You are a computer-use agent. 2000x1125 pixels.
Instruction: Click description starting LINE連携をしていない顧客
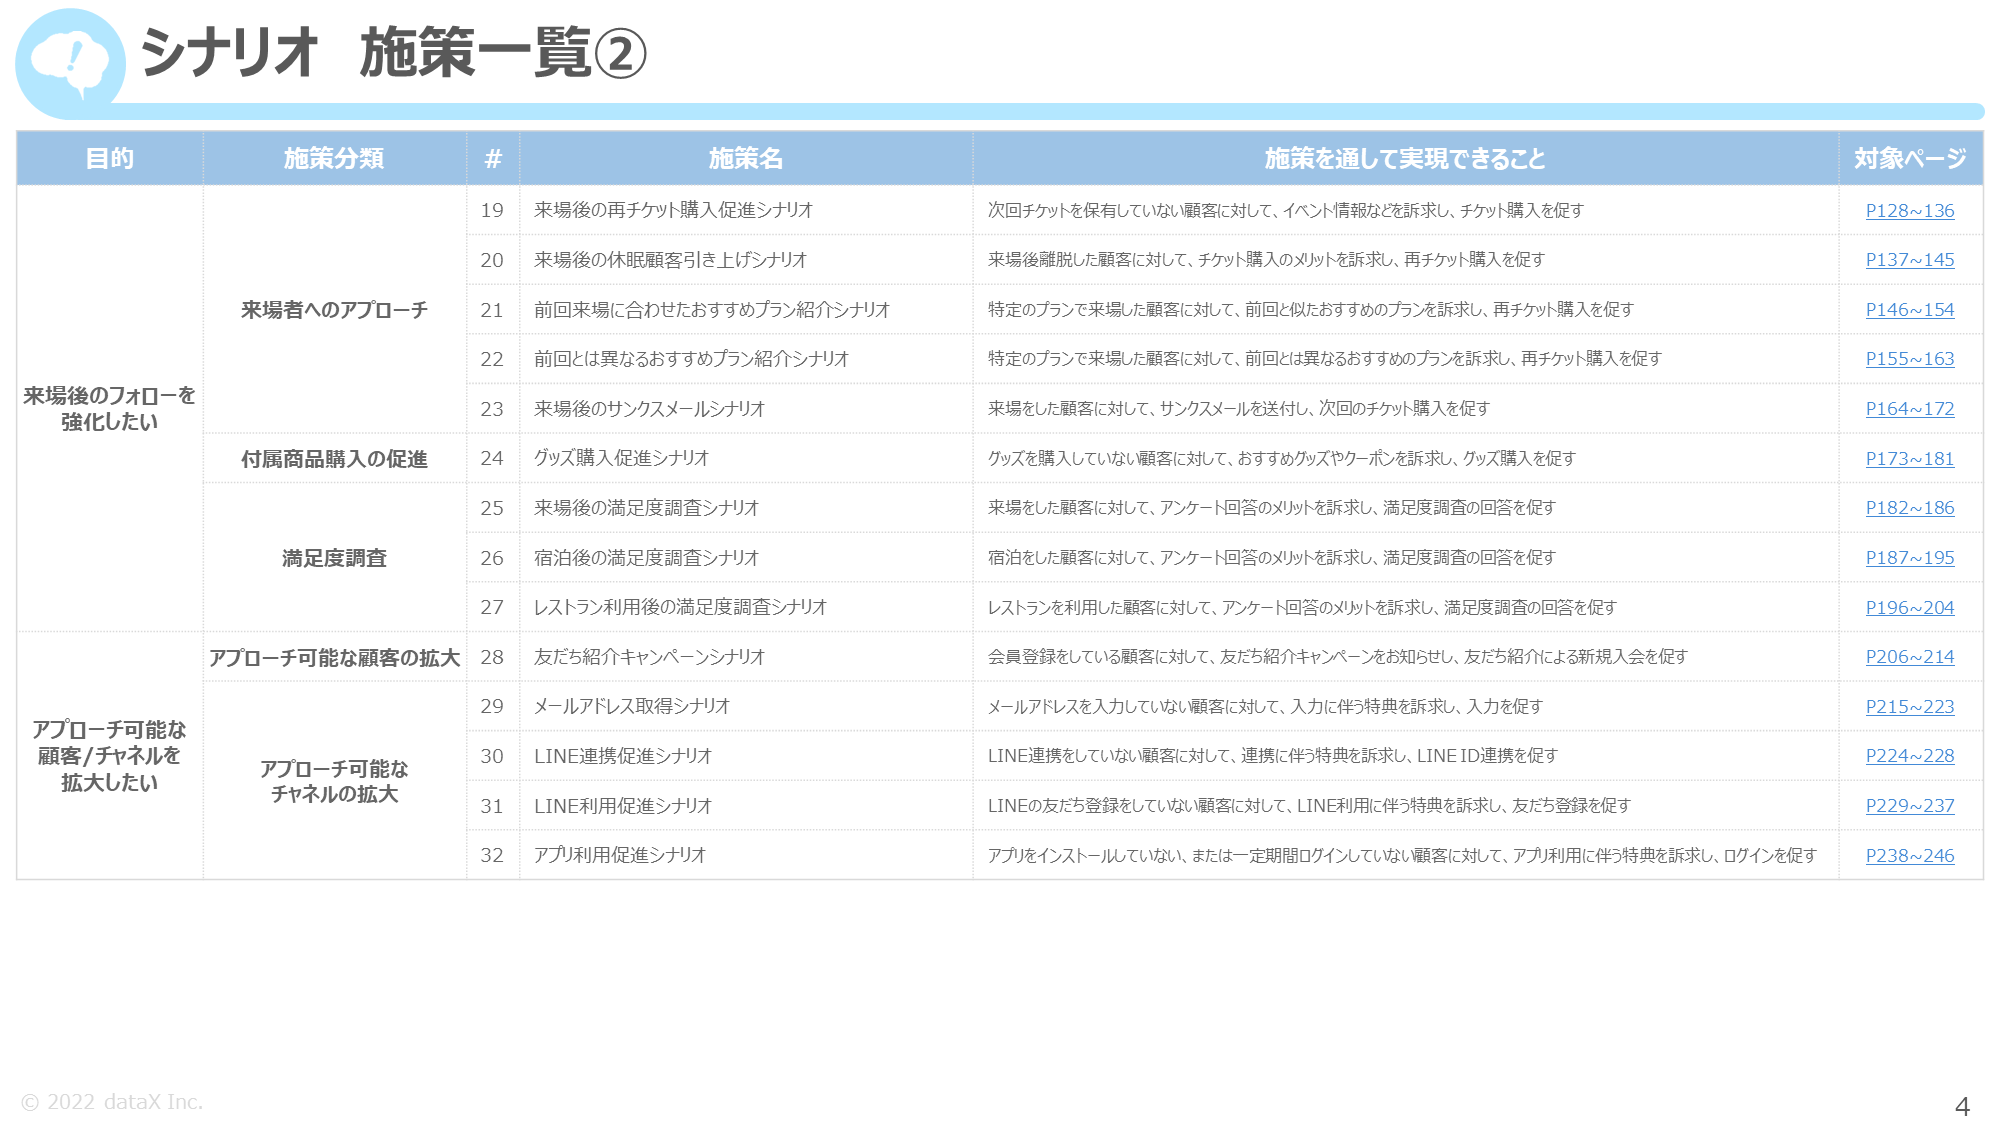1273,756
